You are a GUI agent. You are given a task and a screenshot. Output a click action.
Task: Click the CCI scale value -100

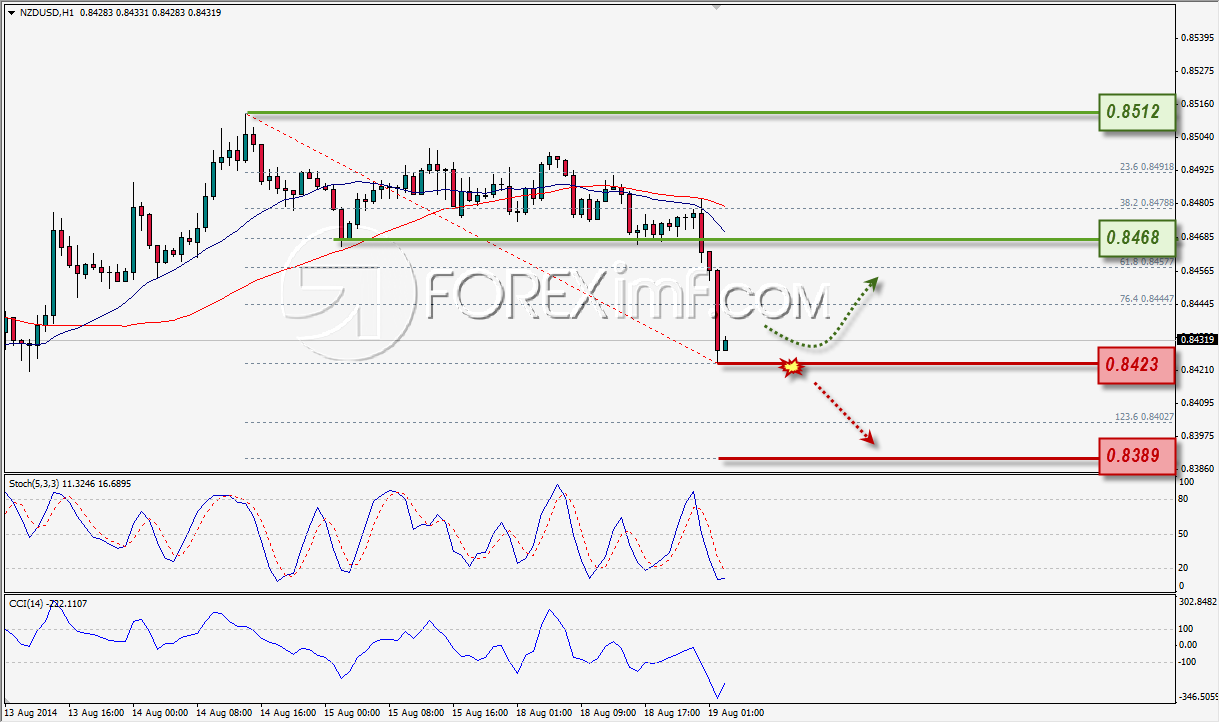1188,662
